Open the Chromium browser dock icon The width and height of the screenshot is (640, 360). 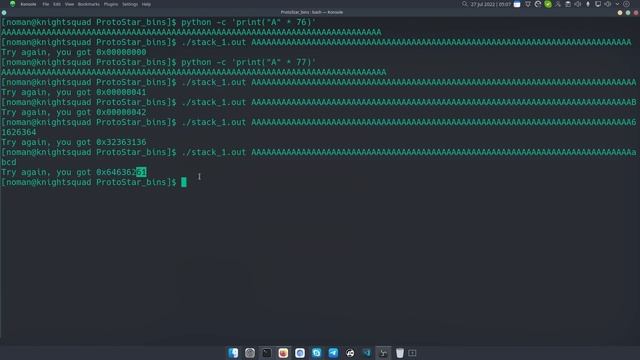(300, 353)
